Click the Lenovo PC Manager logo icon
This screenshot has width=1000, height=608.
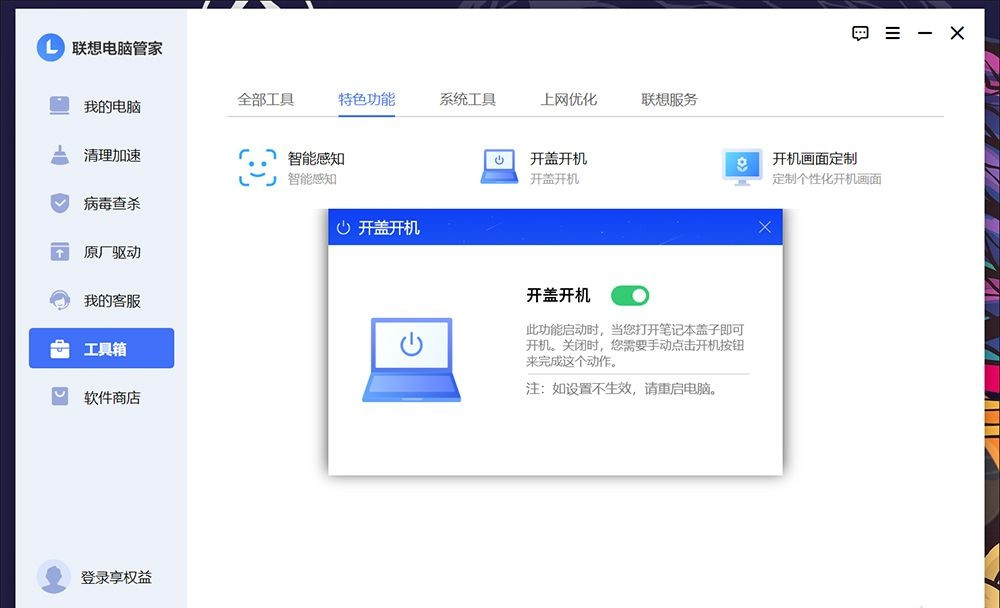(50, 47)
